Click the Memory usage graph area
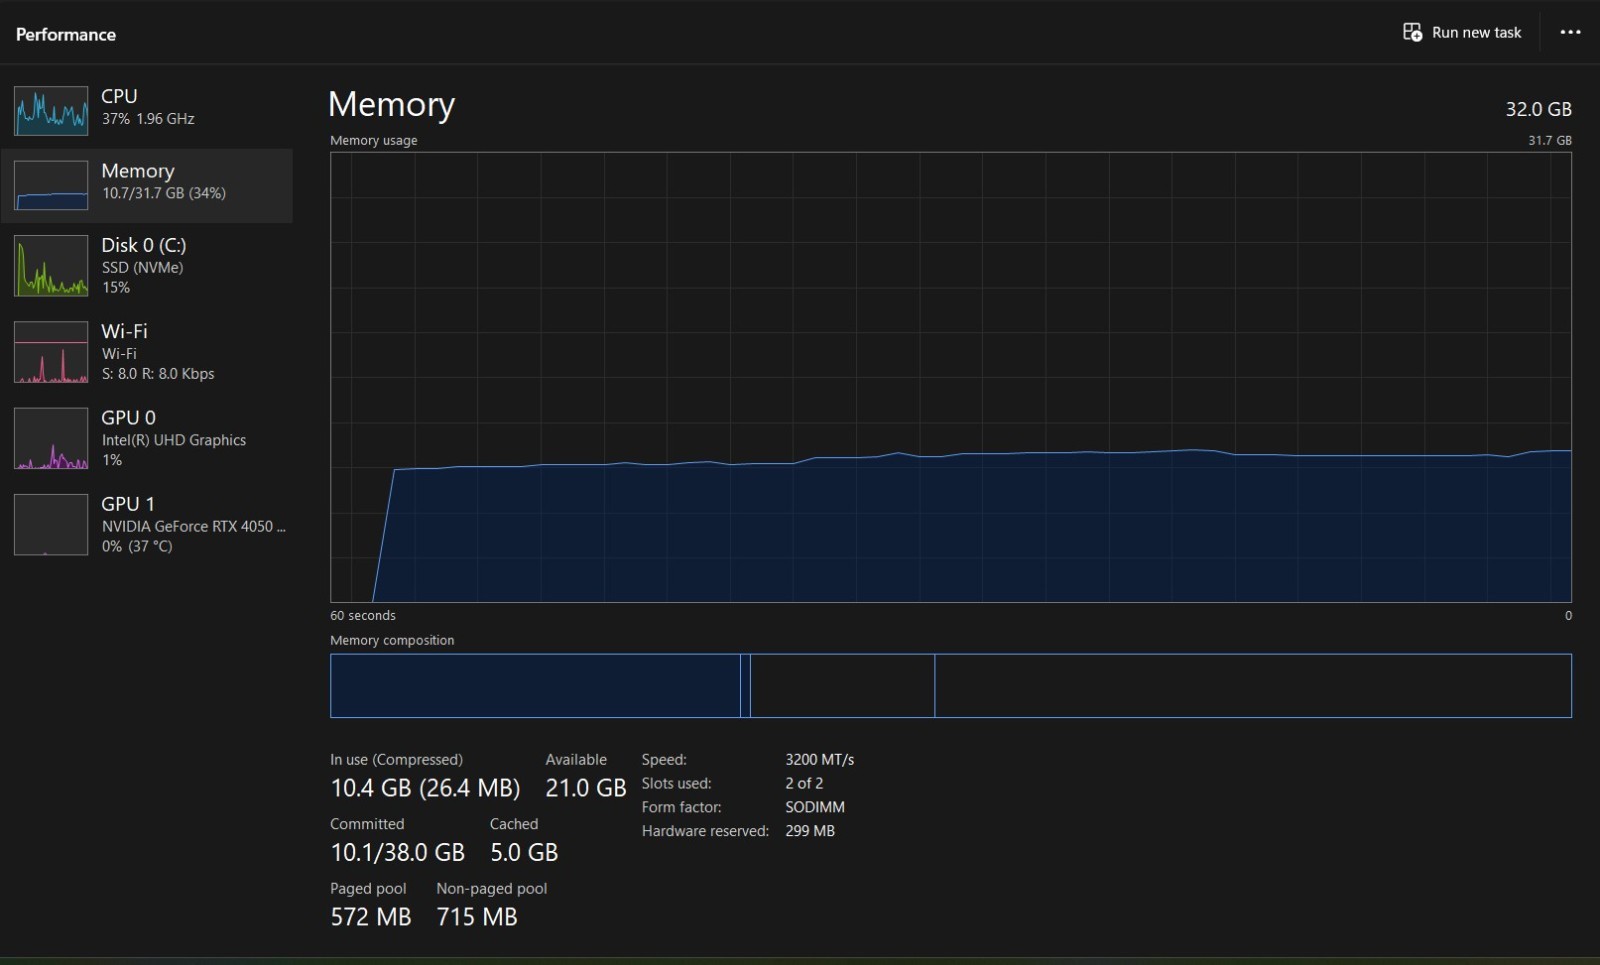This screenshot has width=1600, height=965. [951, 377]
